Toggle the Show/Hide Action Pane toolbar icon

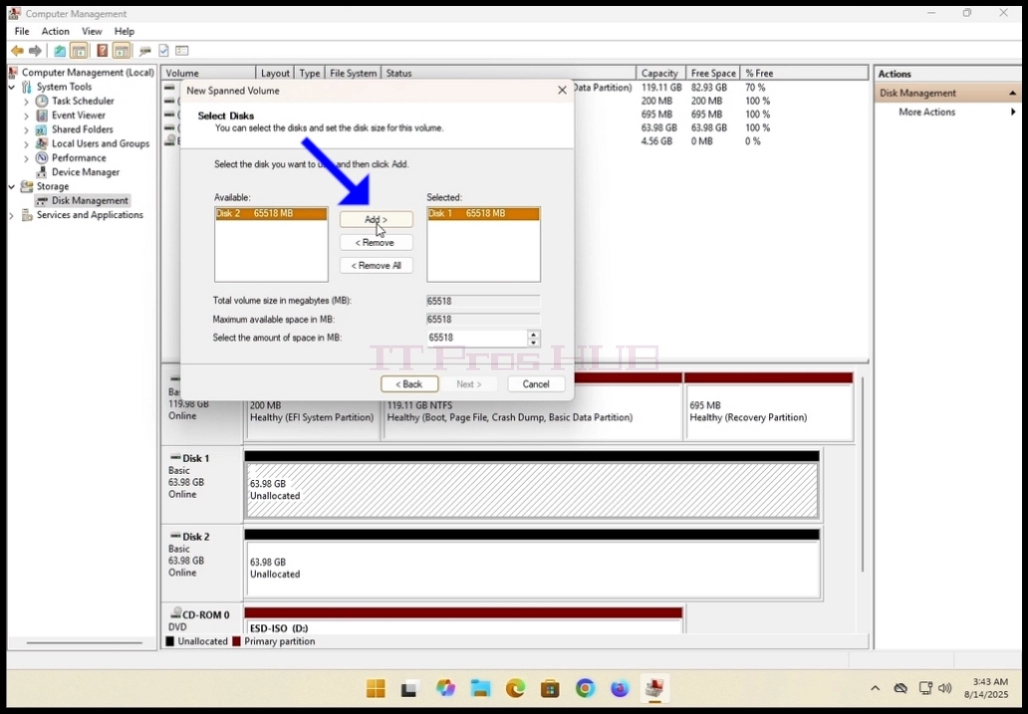(x=121, y=50)
